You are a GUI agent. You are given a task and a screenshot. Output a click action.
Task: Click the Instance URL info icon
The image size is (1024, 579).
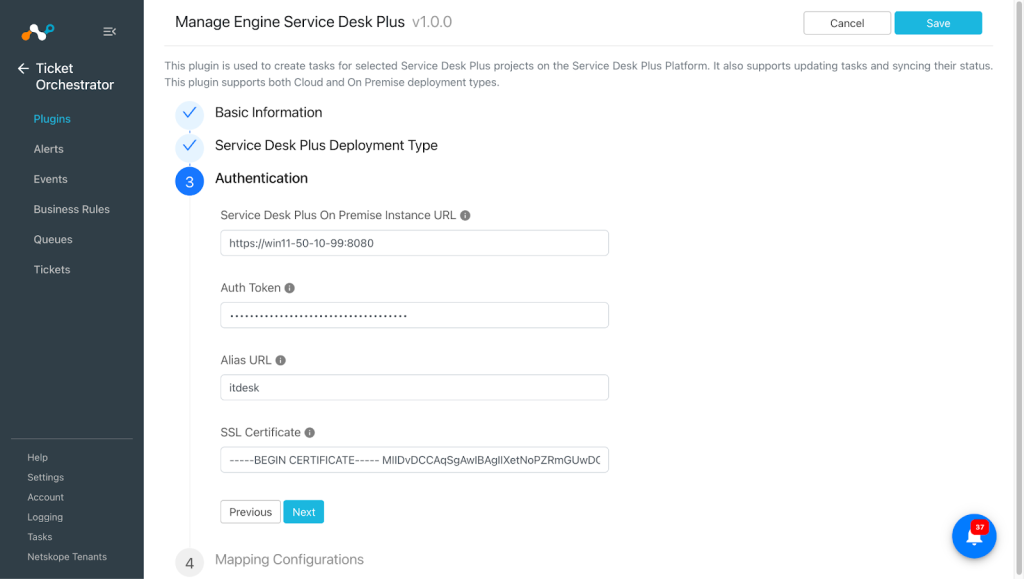pyautogui.click(x=465, y=215)
